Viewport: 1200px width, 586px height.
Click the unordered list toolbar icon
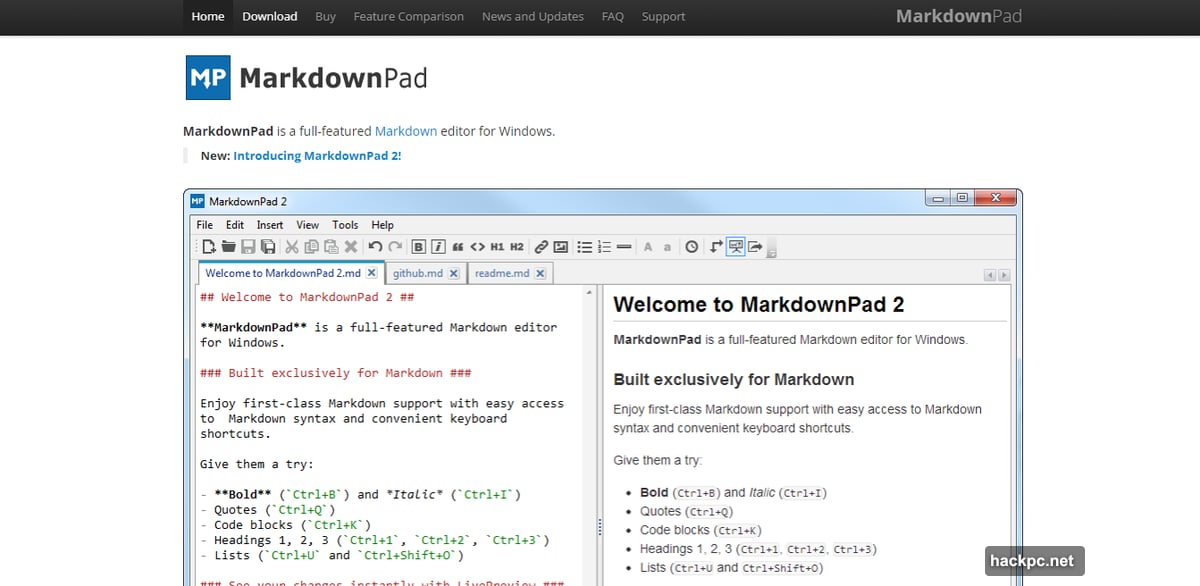[x=585, y=247]
